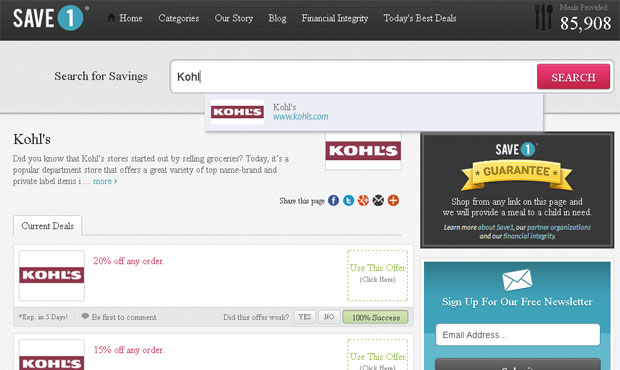620x370 pixels.
Task: Click the www.kohls.com suggestion link
Action: point(301,117)
